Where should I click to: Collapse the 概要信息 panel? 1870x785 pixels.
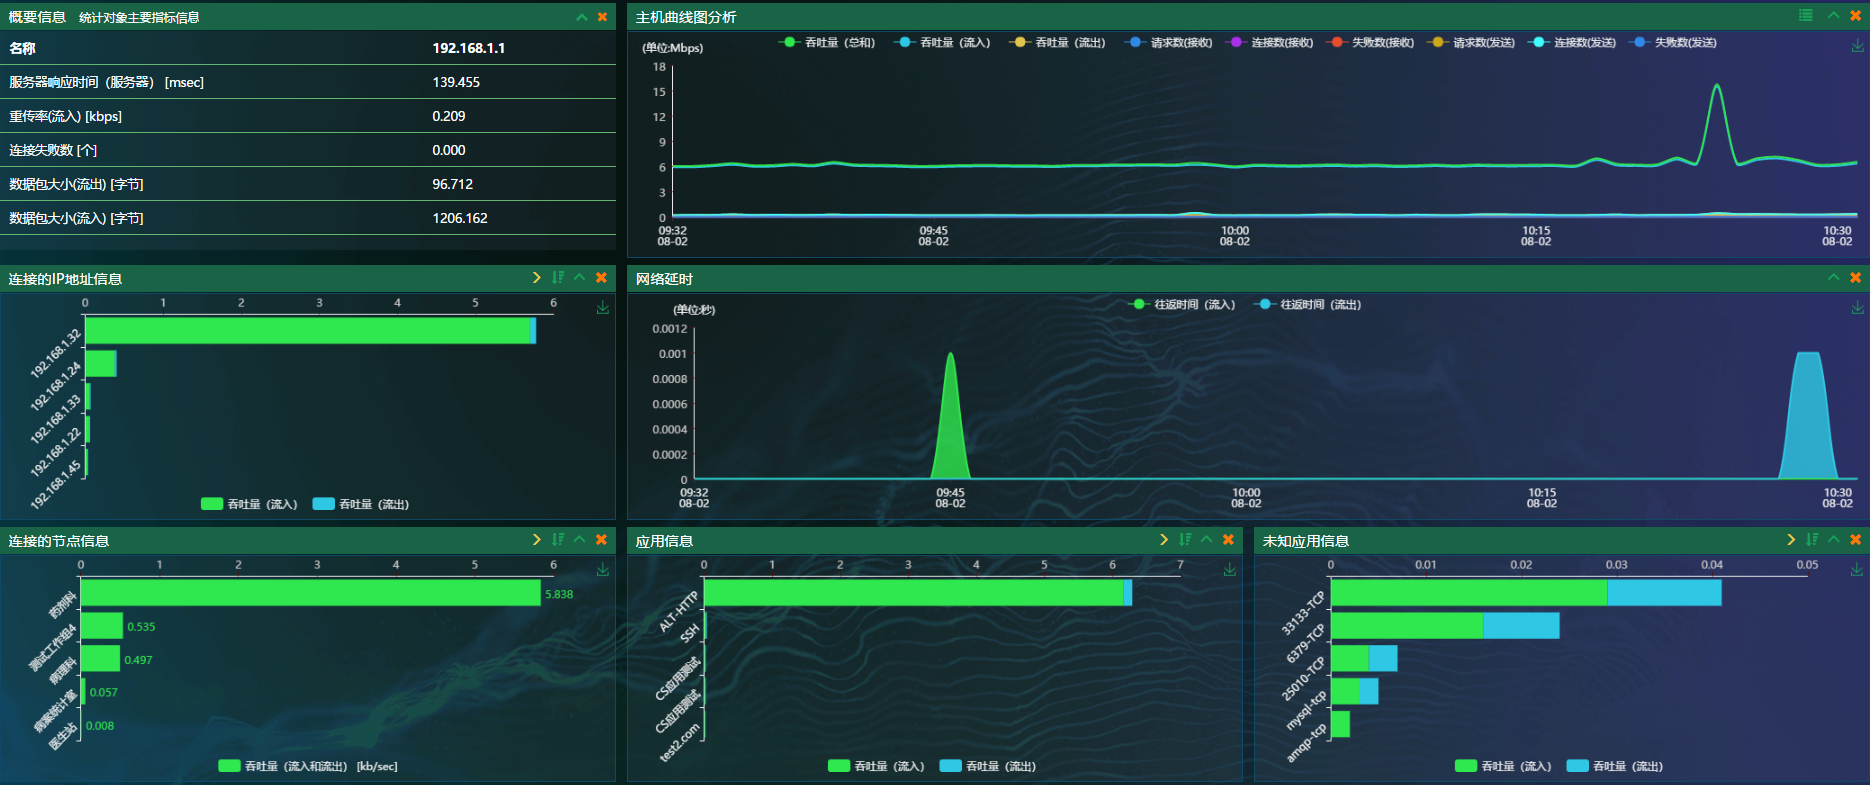[582, 17]
